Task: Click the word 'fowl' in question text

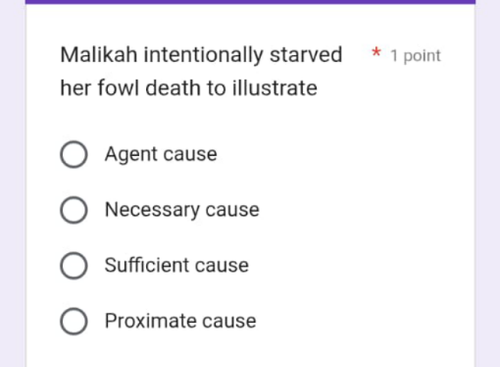Action: click(x=118, y=88)
